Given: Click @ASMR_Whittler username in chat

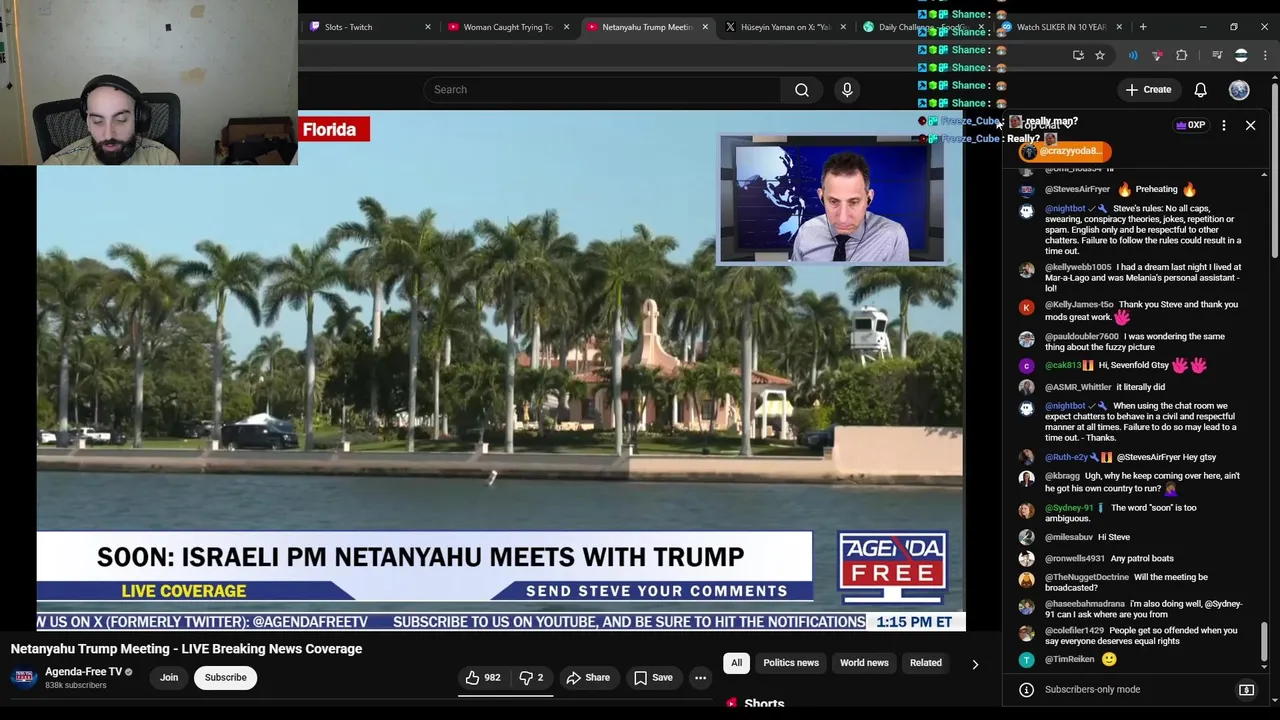Looking at the screenshot, I should coord(1078,387).
